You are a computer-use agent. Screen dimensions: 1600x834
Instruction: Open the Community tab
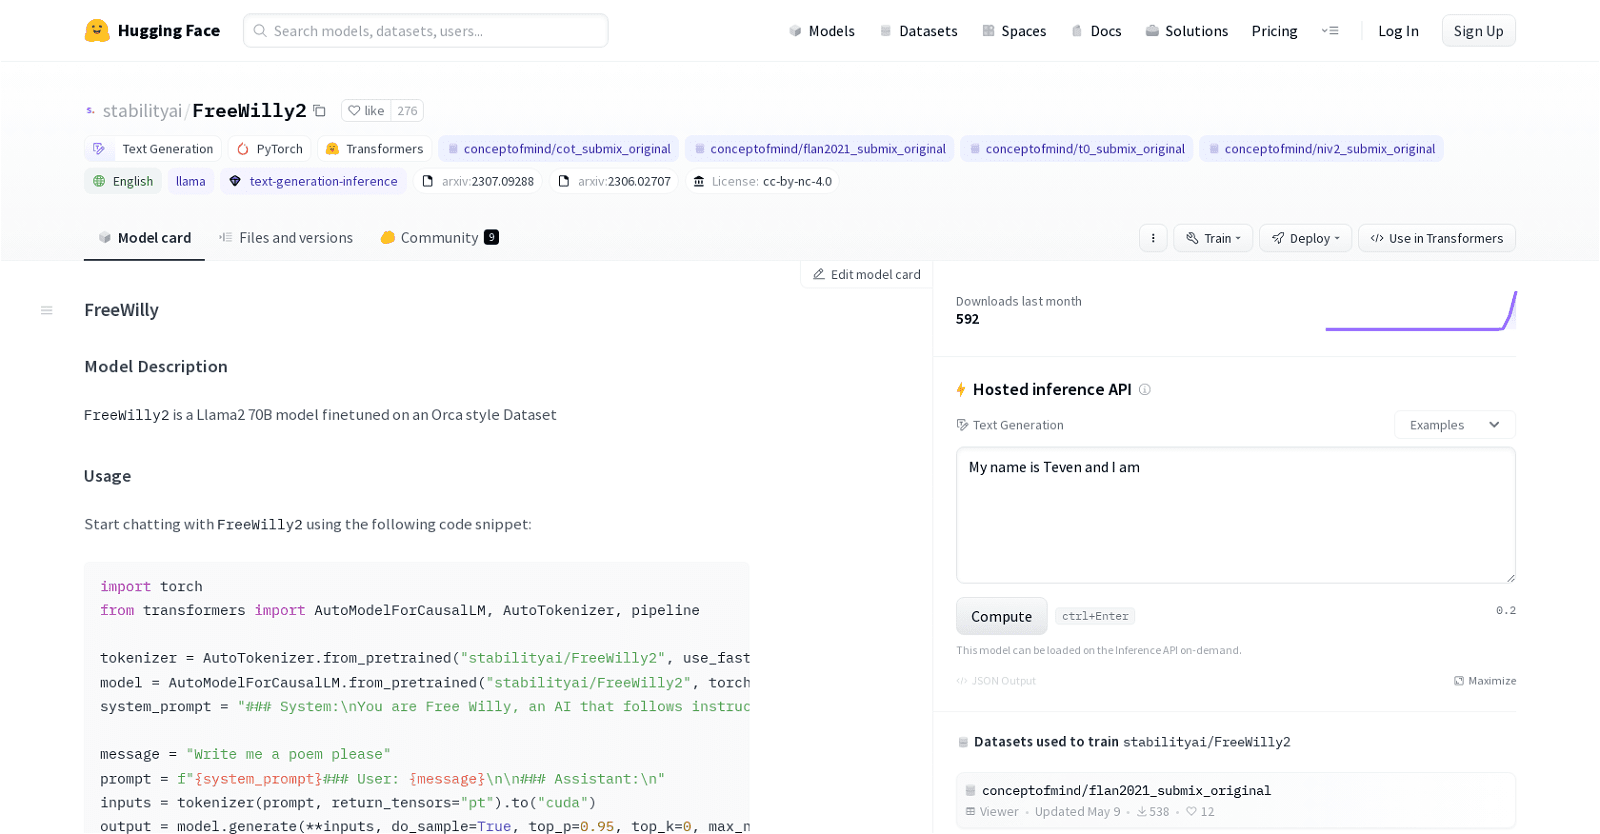point(439,238)
